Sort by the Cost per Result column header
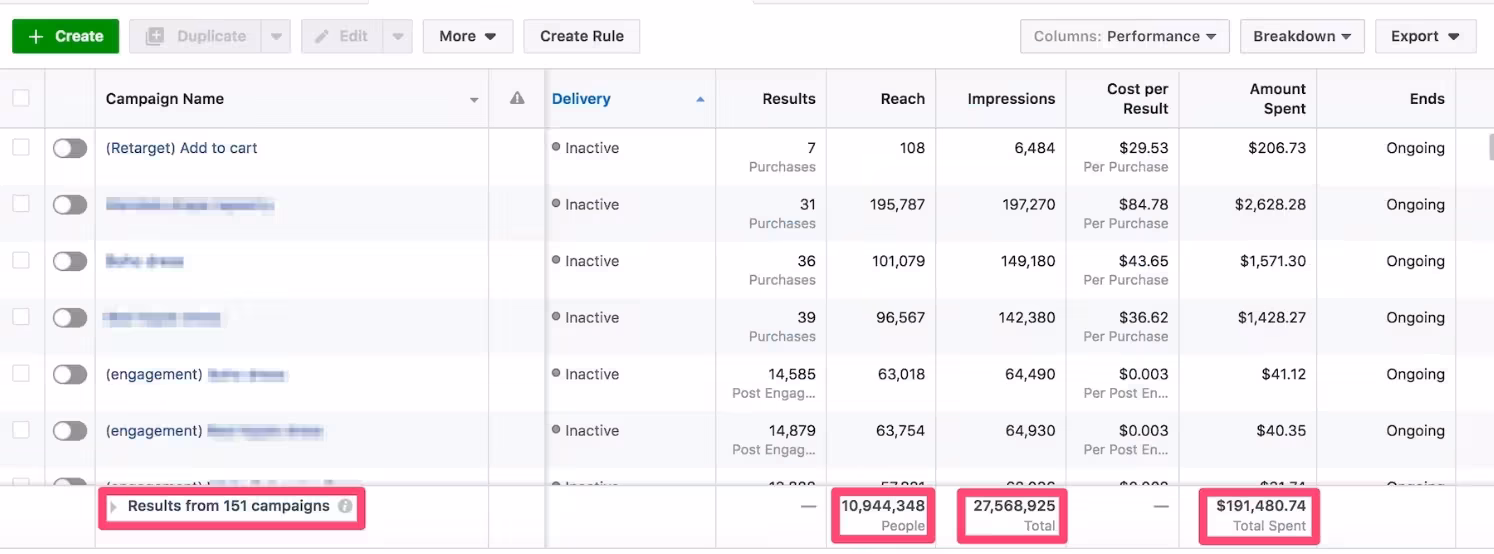 click(x=1137, y=98)
